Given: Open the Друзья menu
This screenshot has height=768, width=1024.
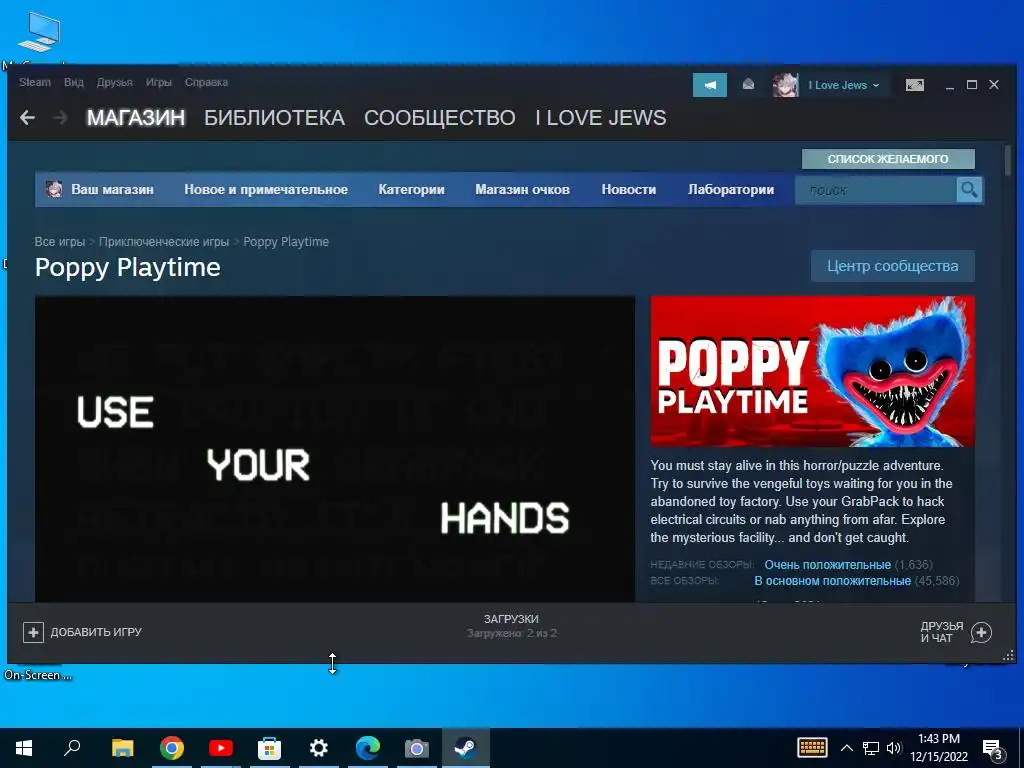Looking at the screenshot, I should tap(114, 82).
